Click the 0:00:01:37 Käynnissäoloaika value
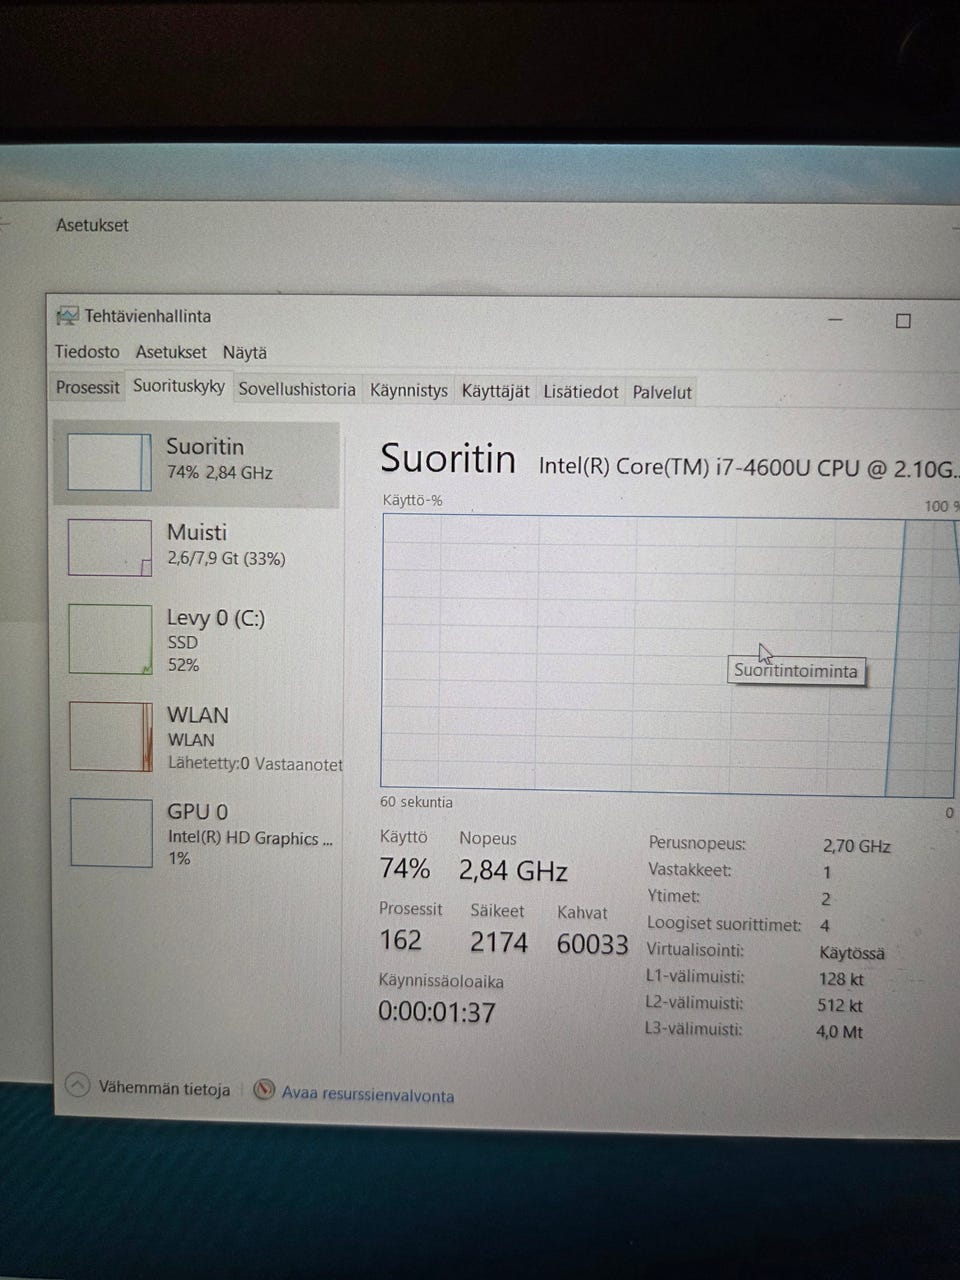 437,1013
